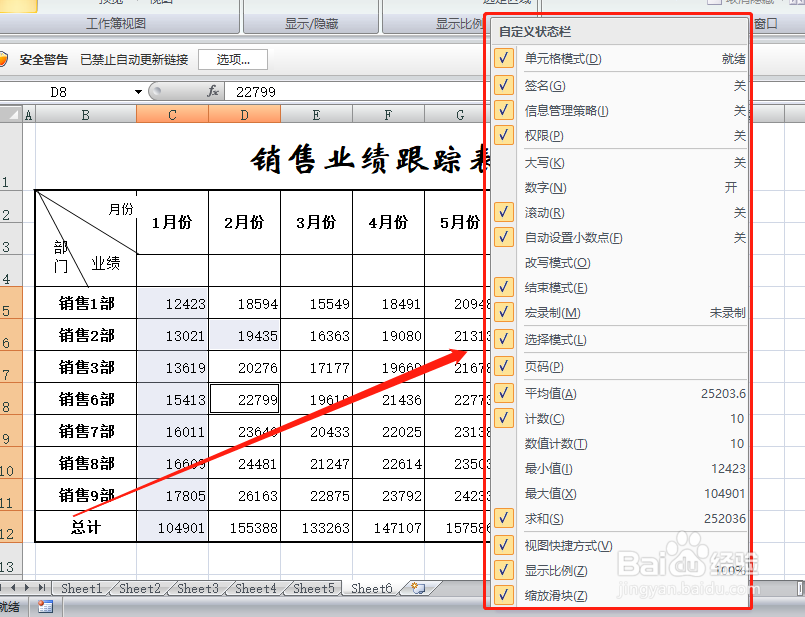Screen dimensions: 805x617
Task: Switch to the Sheet1 tab
Action: [x=81, y=589]
